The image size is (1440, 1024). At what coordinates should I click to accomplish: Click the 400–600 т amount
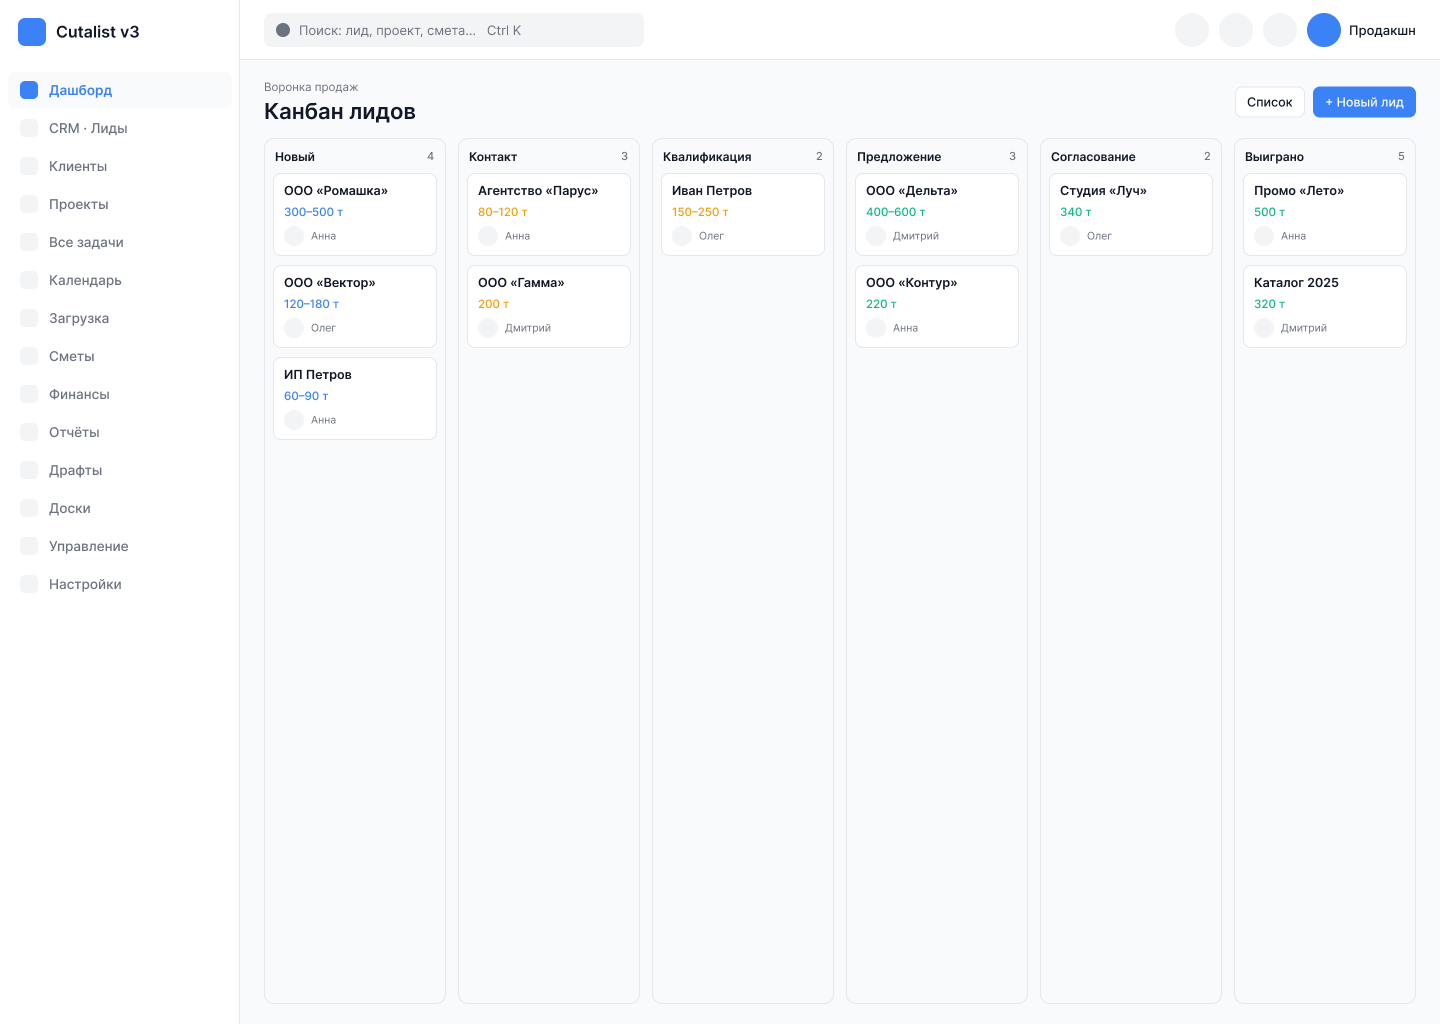pos(895,212)
